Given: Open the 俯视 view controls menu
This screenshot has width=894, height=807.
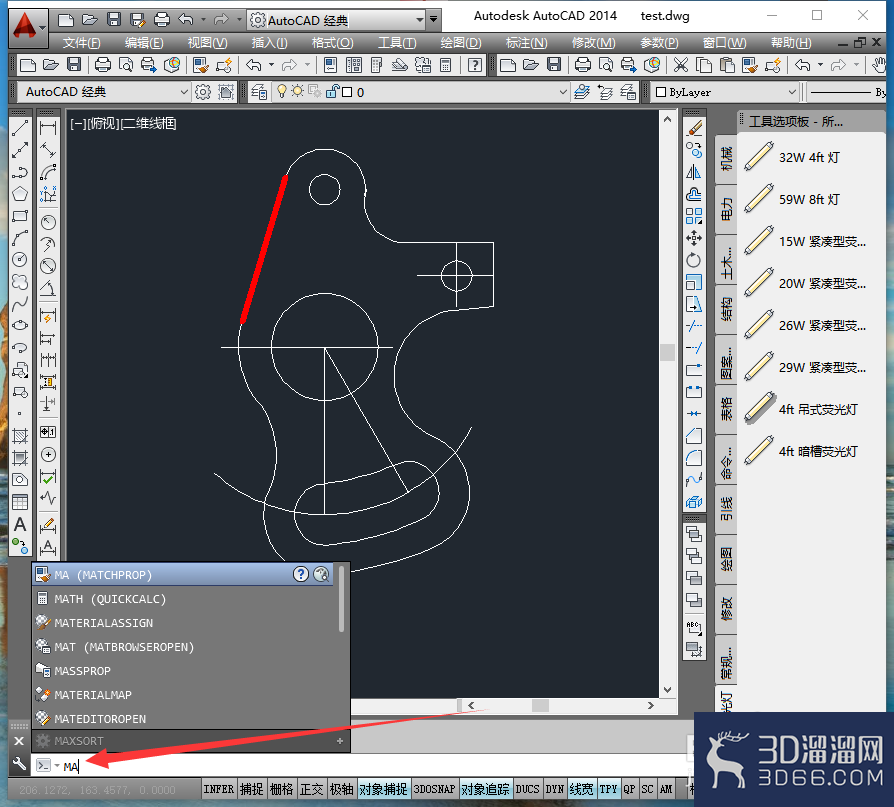Looking at the screenshot, I should [x=103, y=123].
